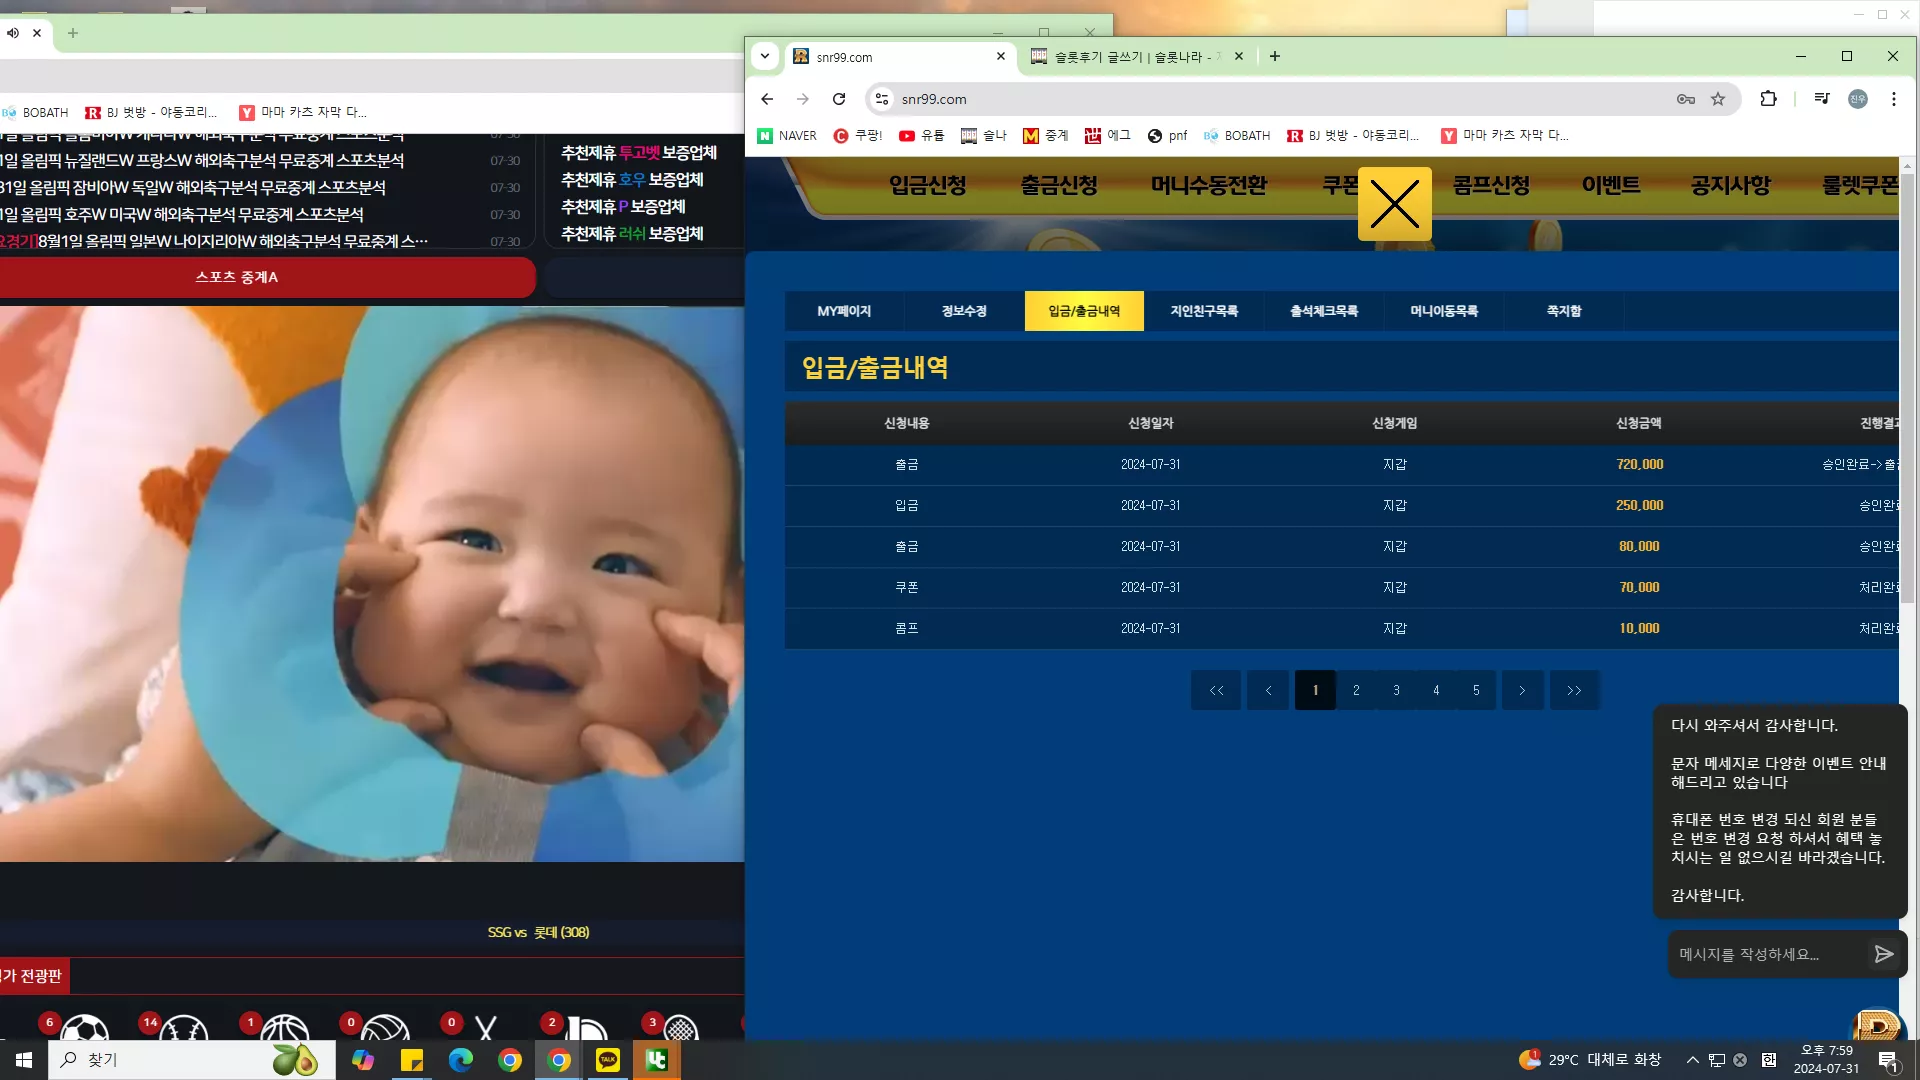Switch to the 정보수정 tab

coord(964,311)
